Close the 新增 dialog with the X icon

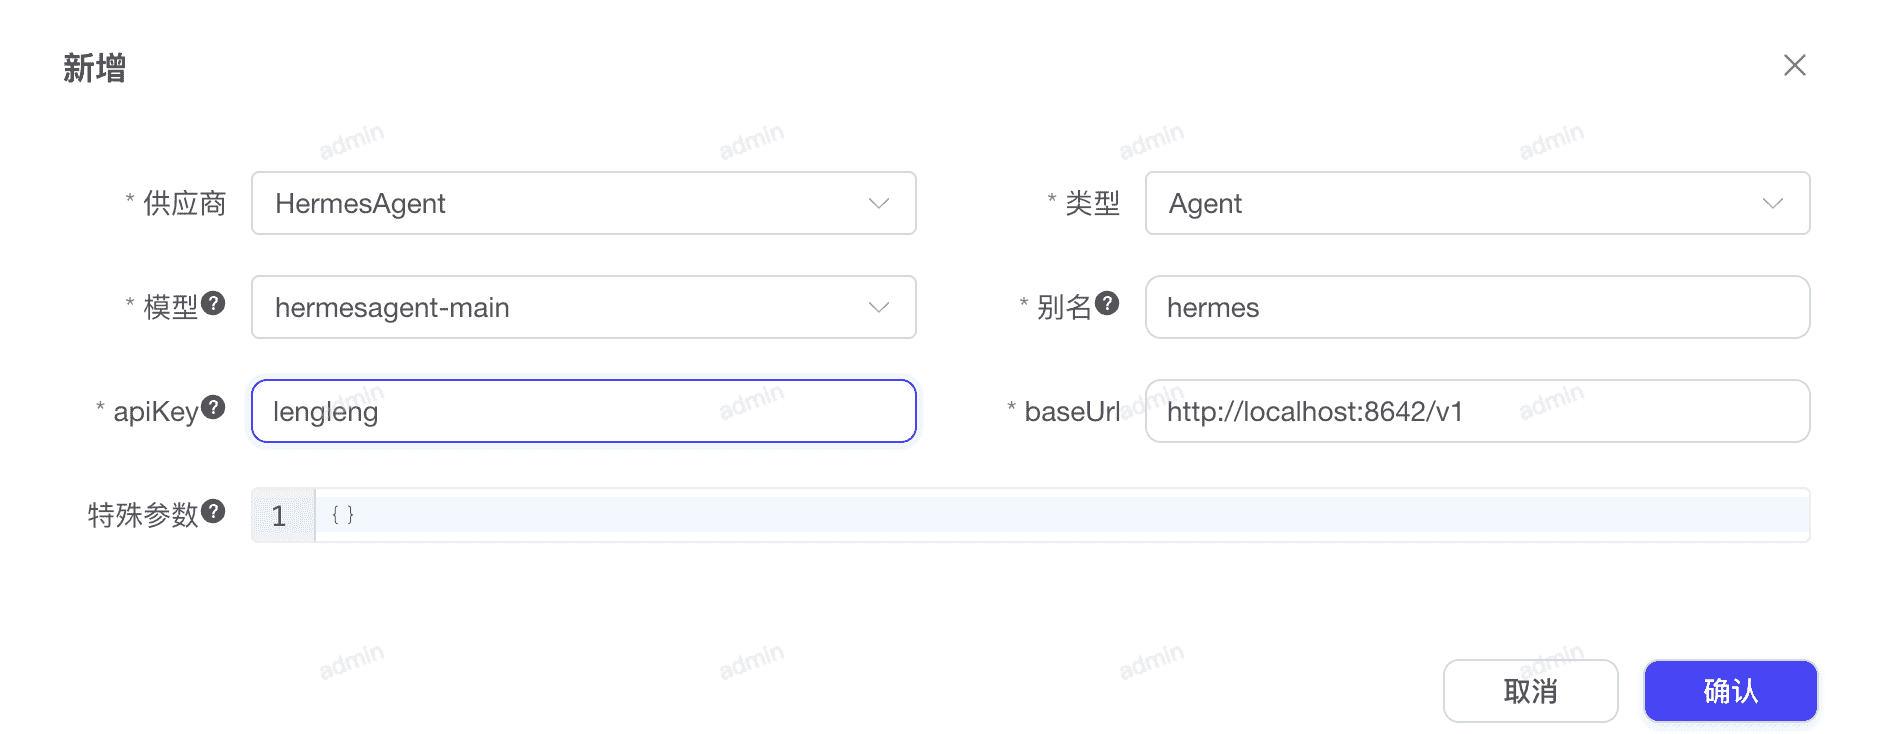(1795, 65)
